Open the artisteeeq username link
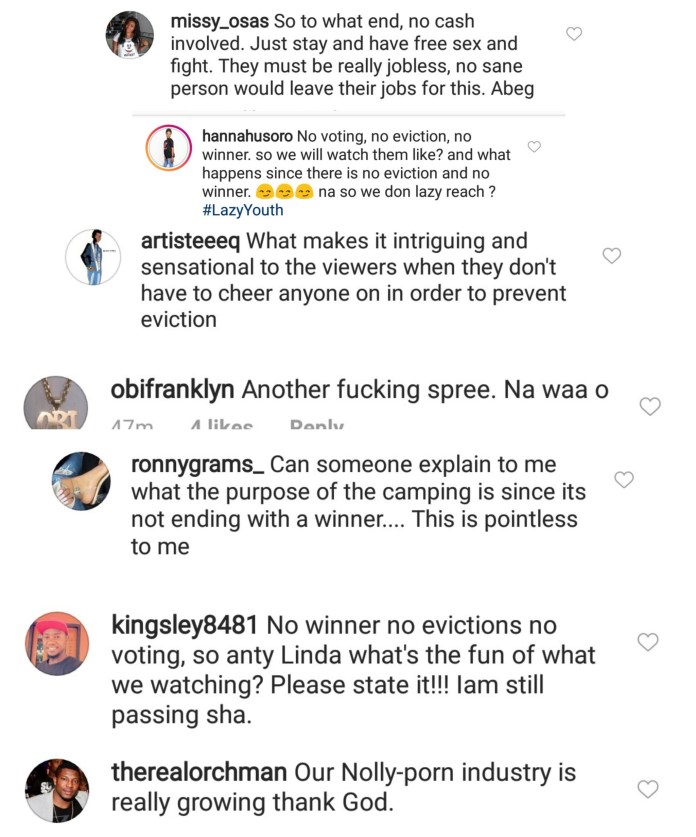The height and width of the screenshot is (837, 696). [x=192, y=242]
